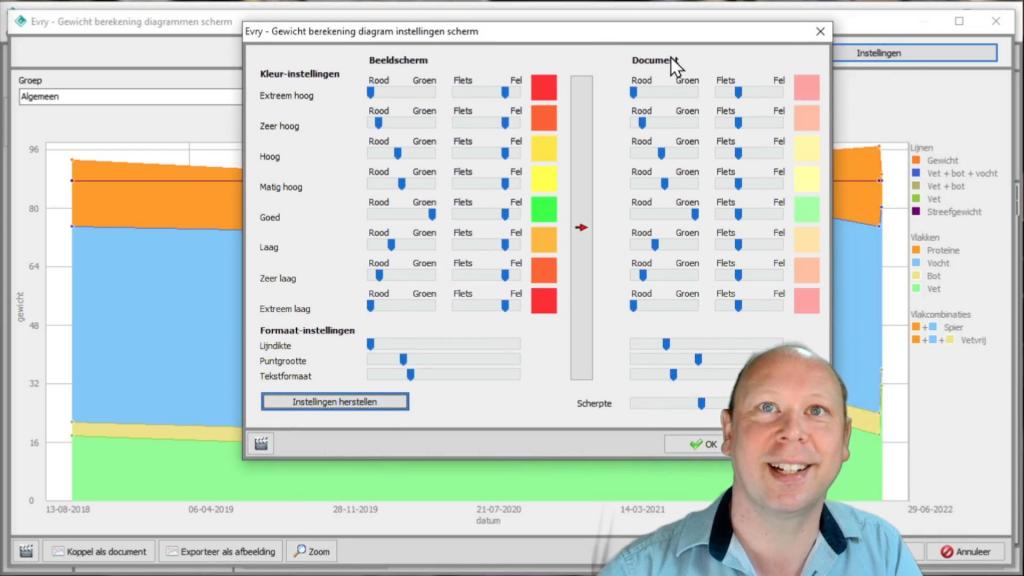
Task: Click Beeldscherm Rood-Groen slider for Extreem hoog
Action: point(401,93)
